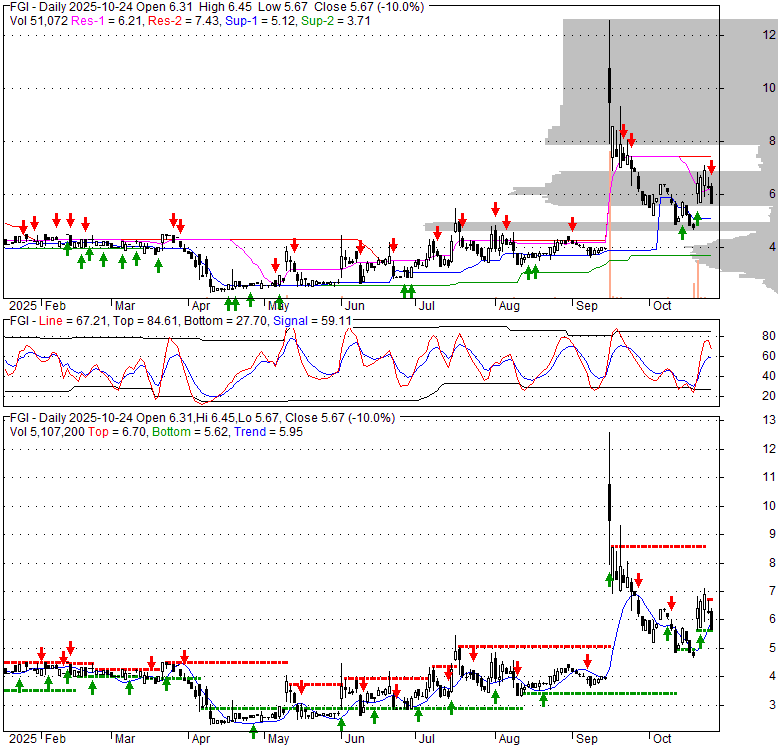Click the 10 price label on upper chart axis

pos(769,88)
